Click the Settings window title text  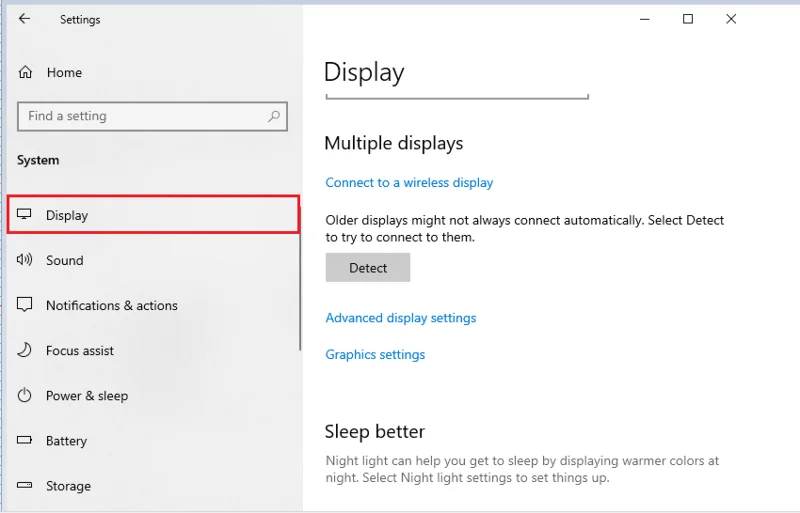click(80, 20)
